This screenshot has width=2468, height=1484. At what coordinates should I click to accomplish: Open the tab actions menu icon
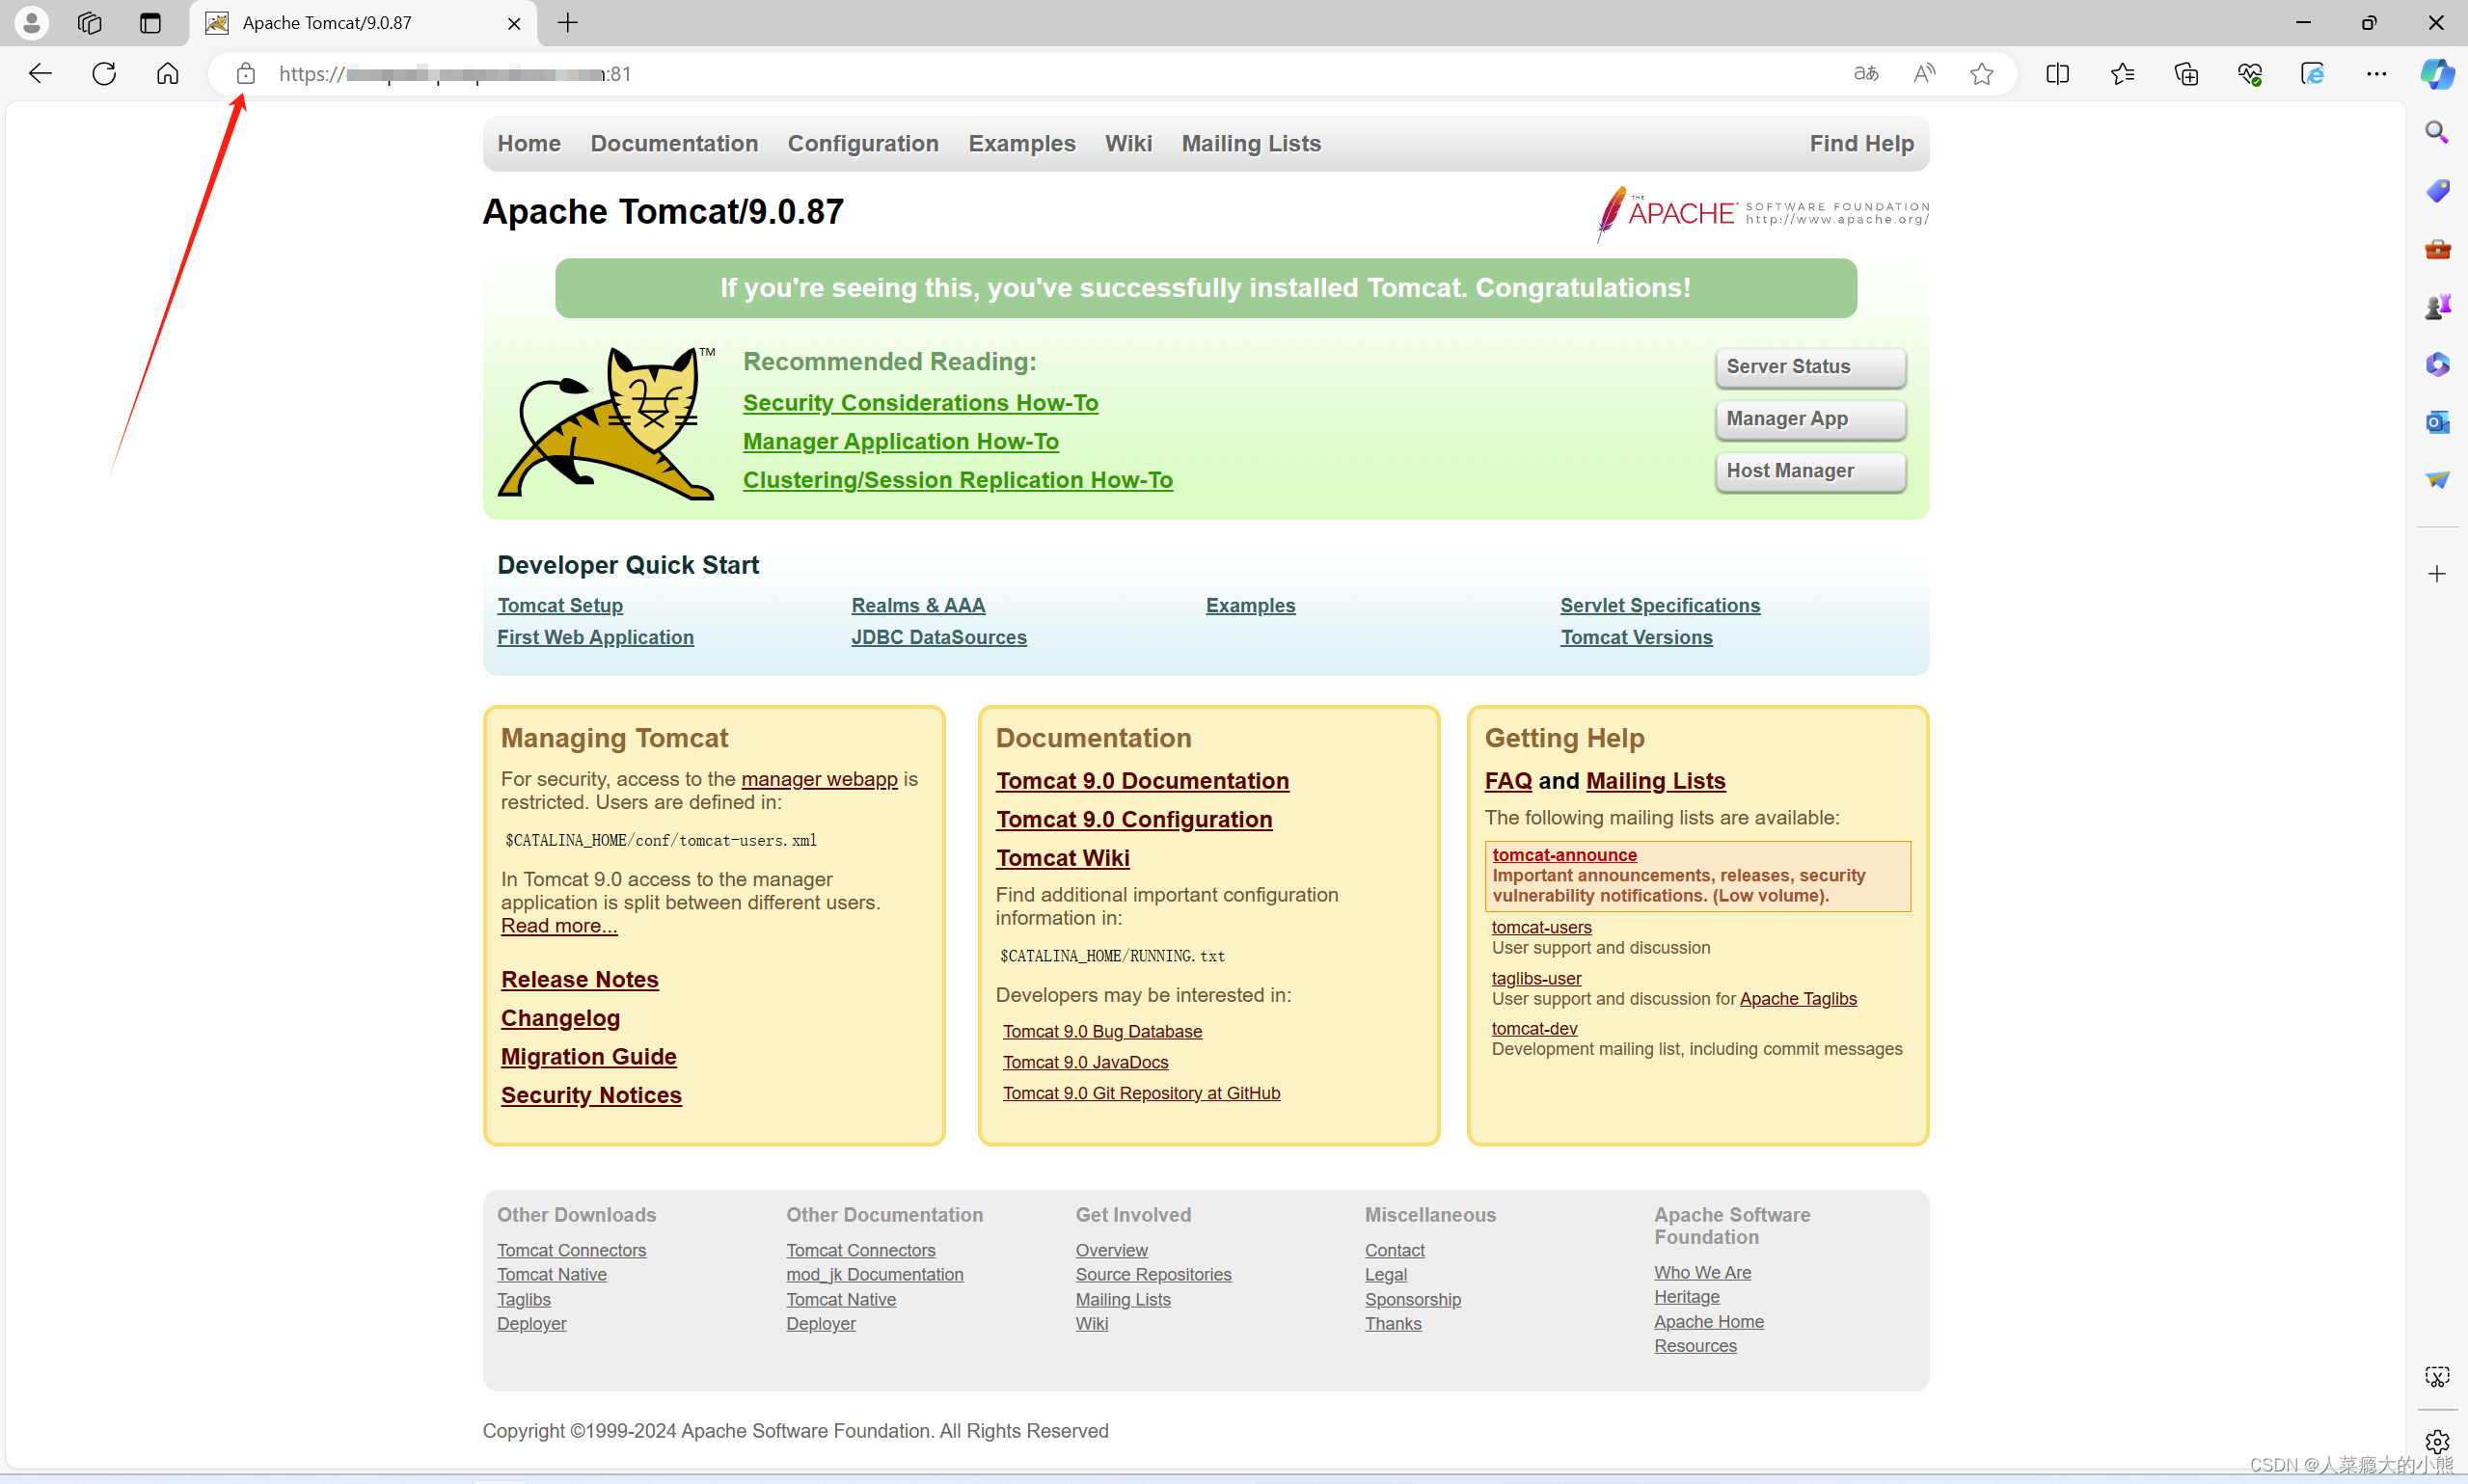coord(150,22)
